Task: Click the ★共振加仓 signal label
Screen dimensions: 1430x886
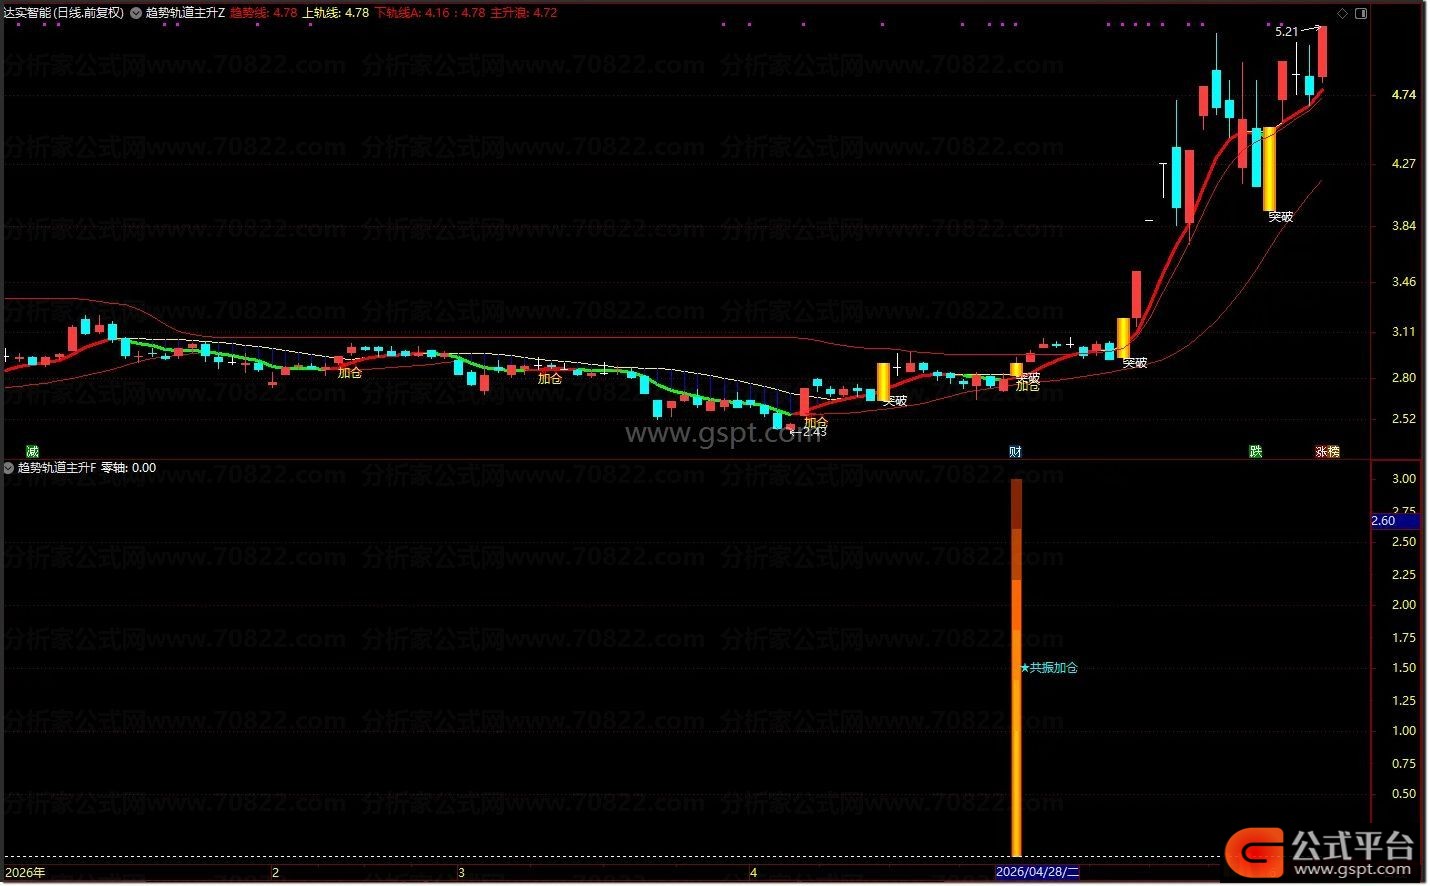Action: click(x=1049, y=667)
